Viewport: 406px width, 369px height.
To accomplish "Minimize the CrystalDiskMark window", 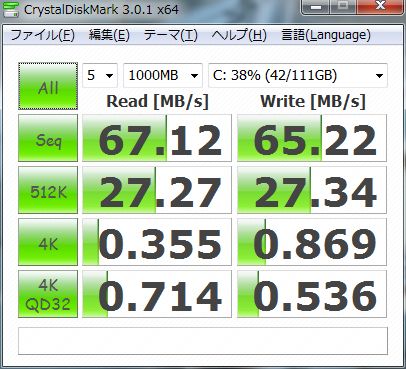I will [316, 7].
